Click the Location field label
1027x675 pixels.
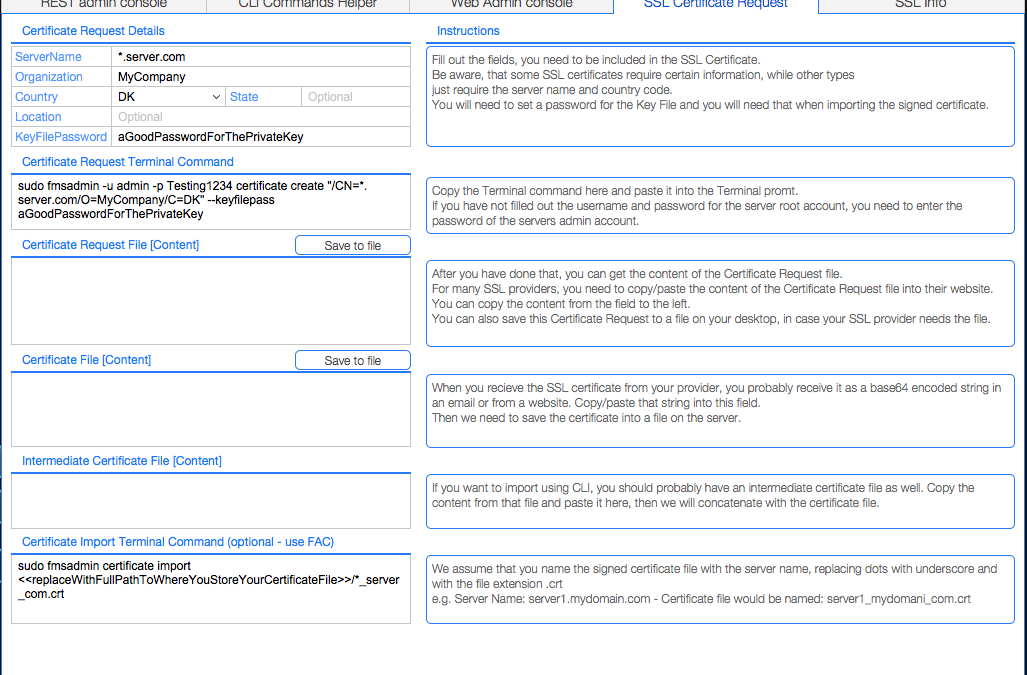point(38,117)
